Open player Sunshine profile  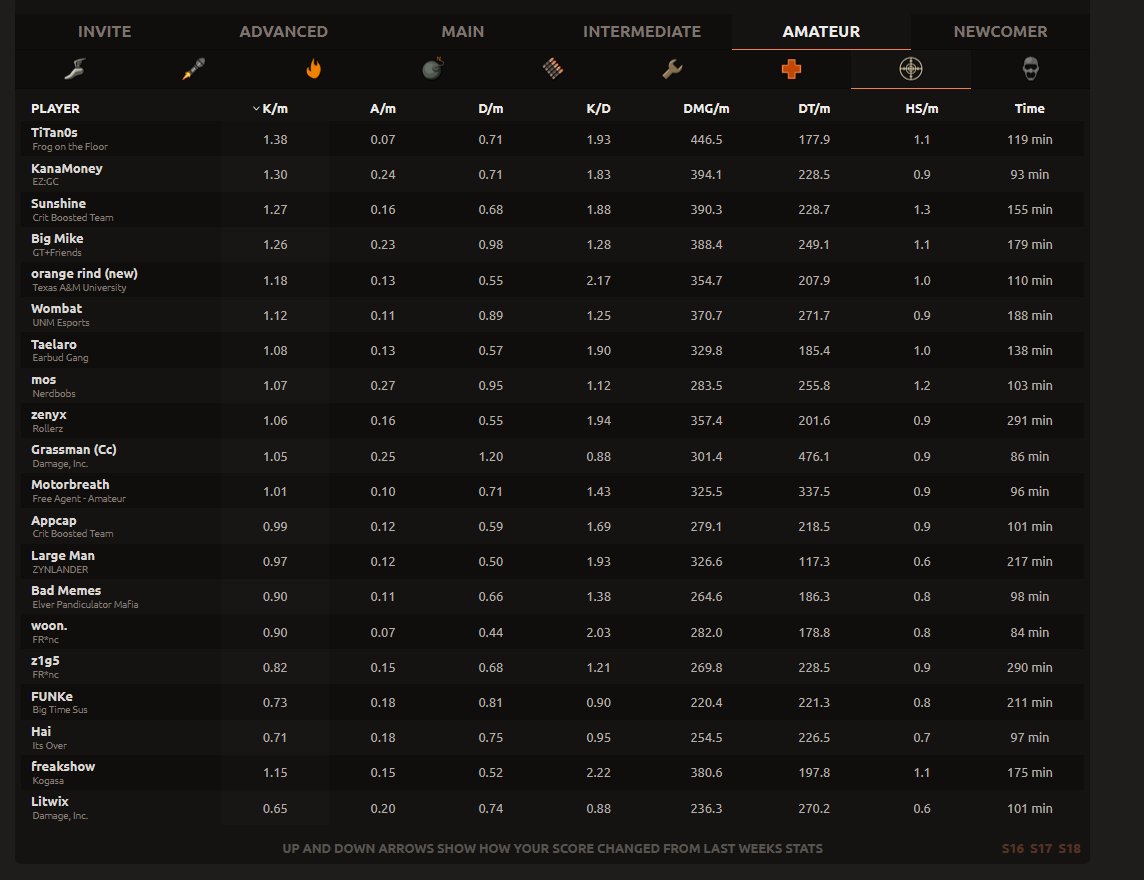(x=58, y=204)
